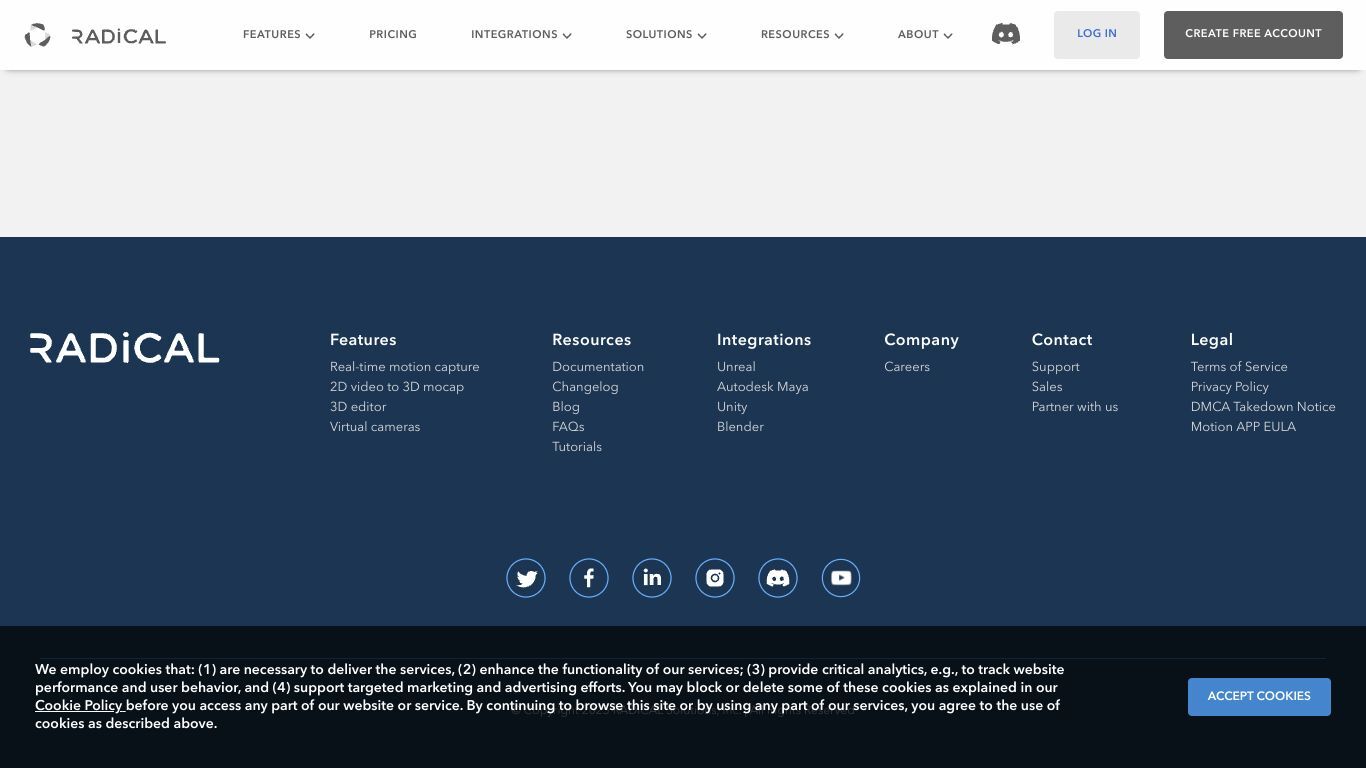1366x768 pixels.
Task: Expand the Integrations dropdown in the navbar
Action: (521, 35)
